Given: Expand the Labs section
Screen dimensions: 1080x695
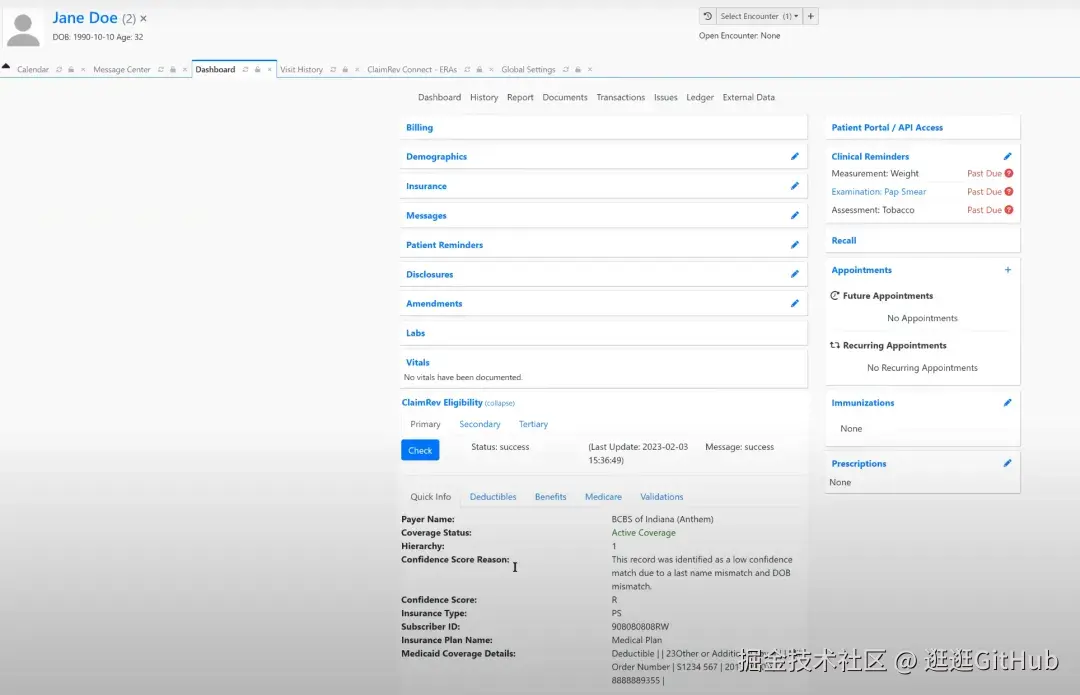Looking at the screenshot, I should 415,333.
